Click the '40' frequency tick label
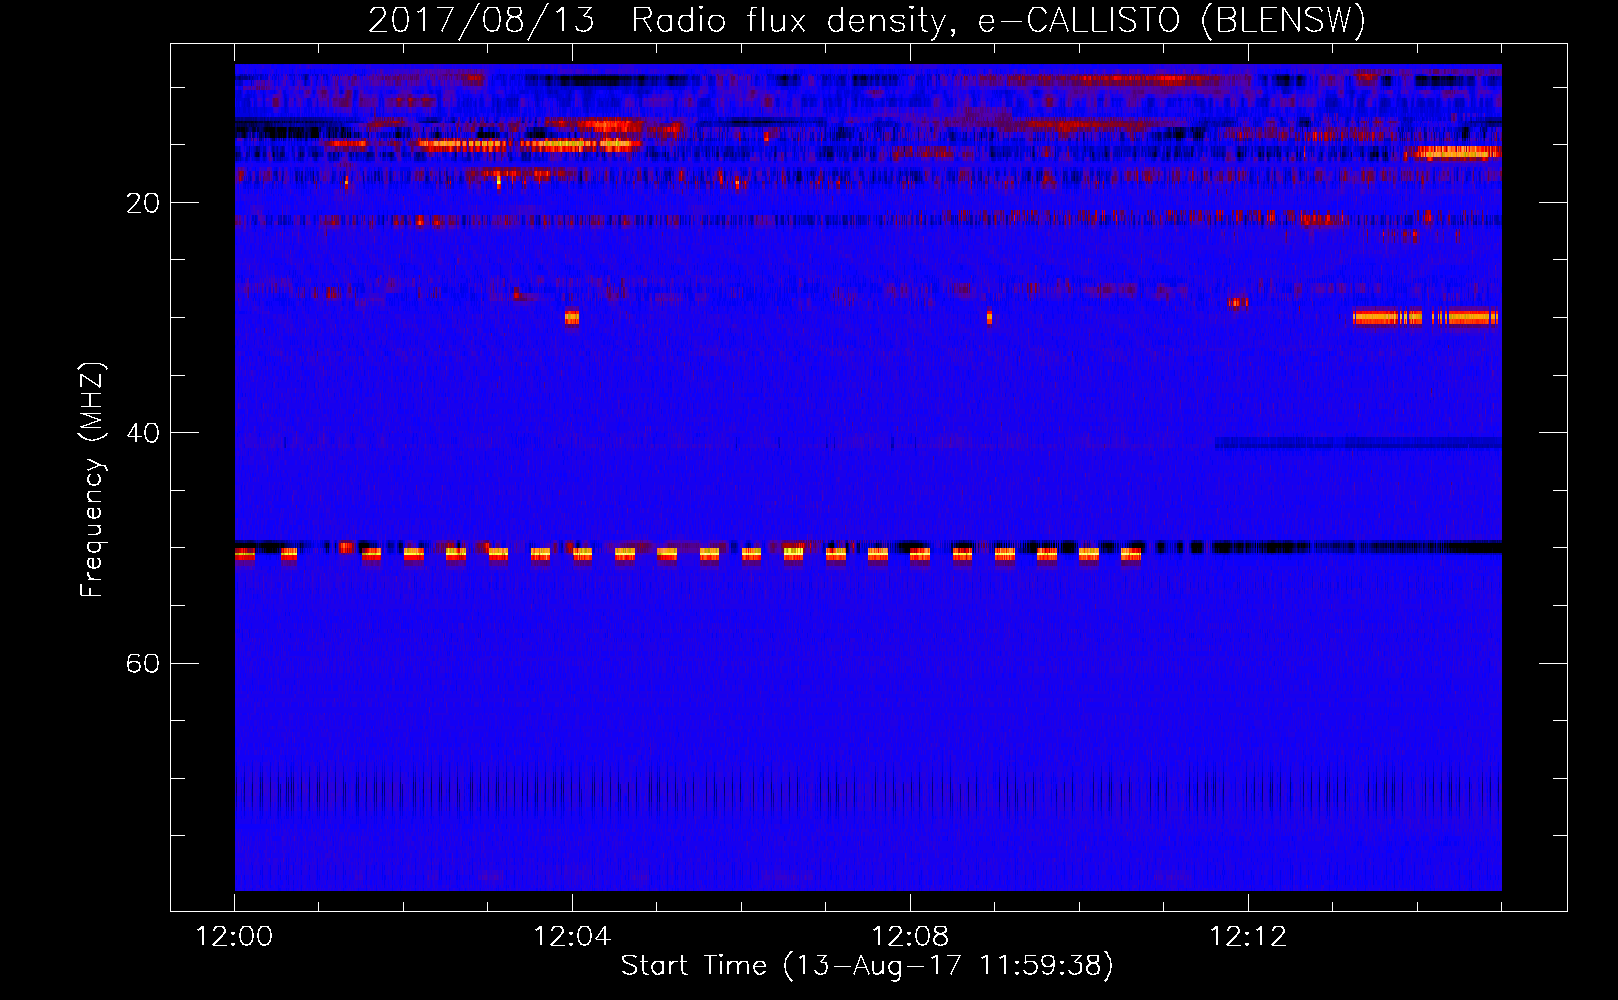The height and width of the screenshot is (1000, 1618). [143, 433]
